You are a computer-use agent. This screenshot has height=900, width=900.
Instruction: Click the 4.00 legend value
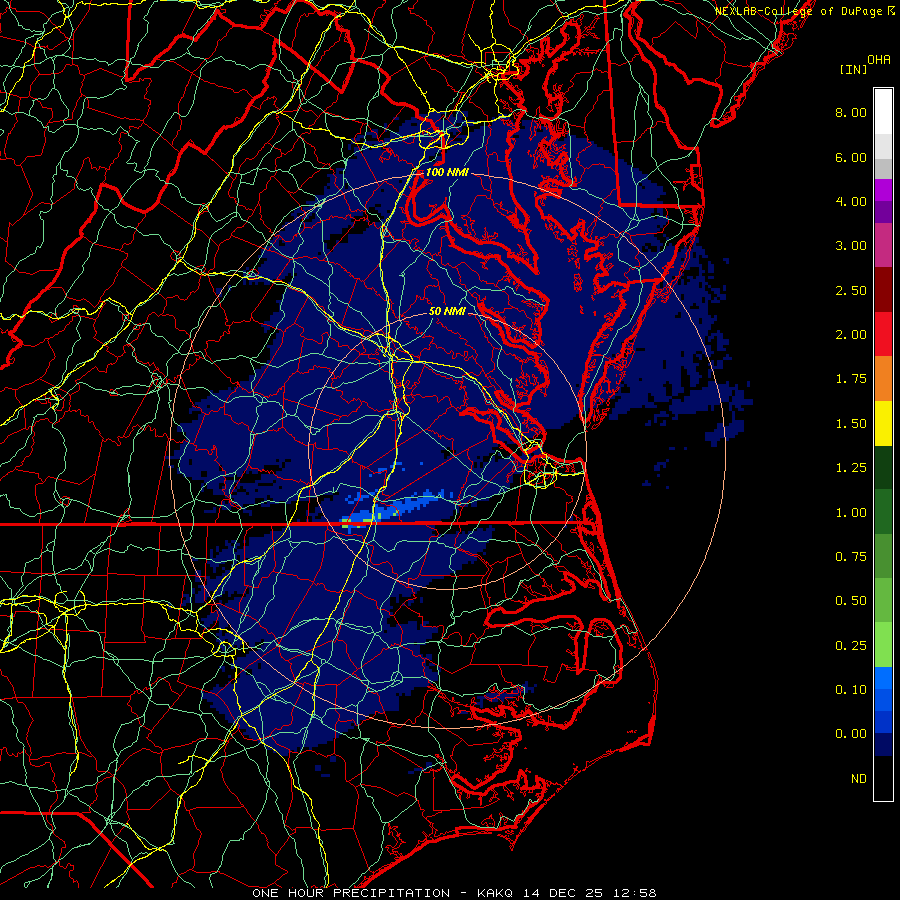(851, 201)
